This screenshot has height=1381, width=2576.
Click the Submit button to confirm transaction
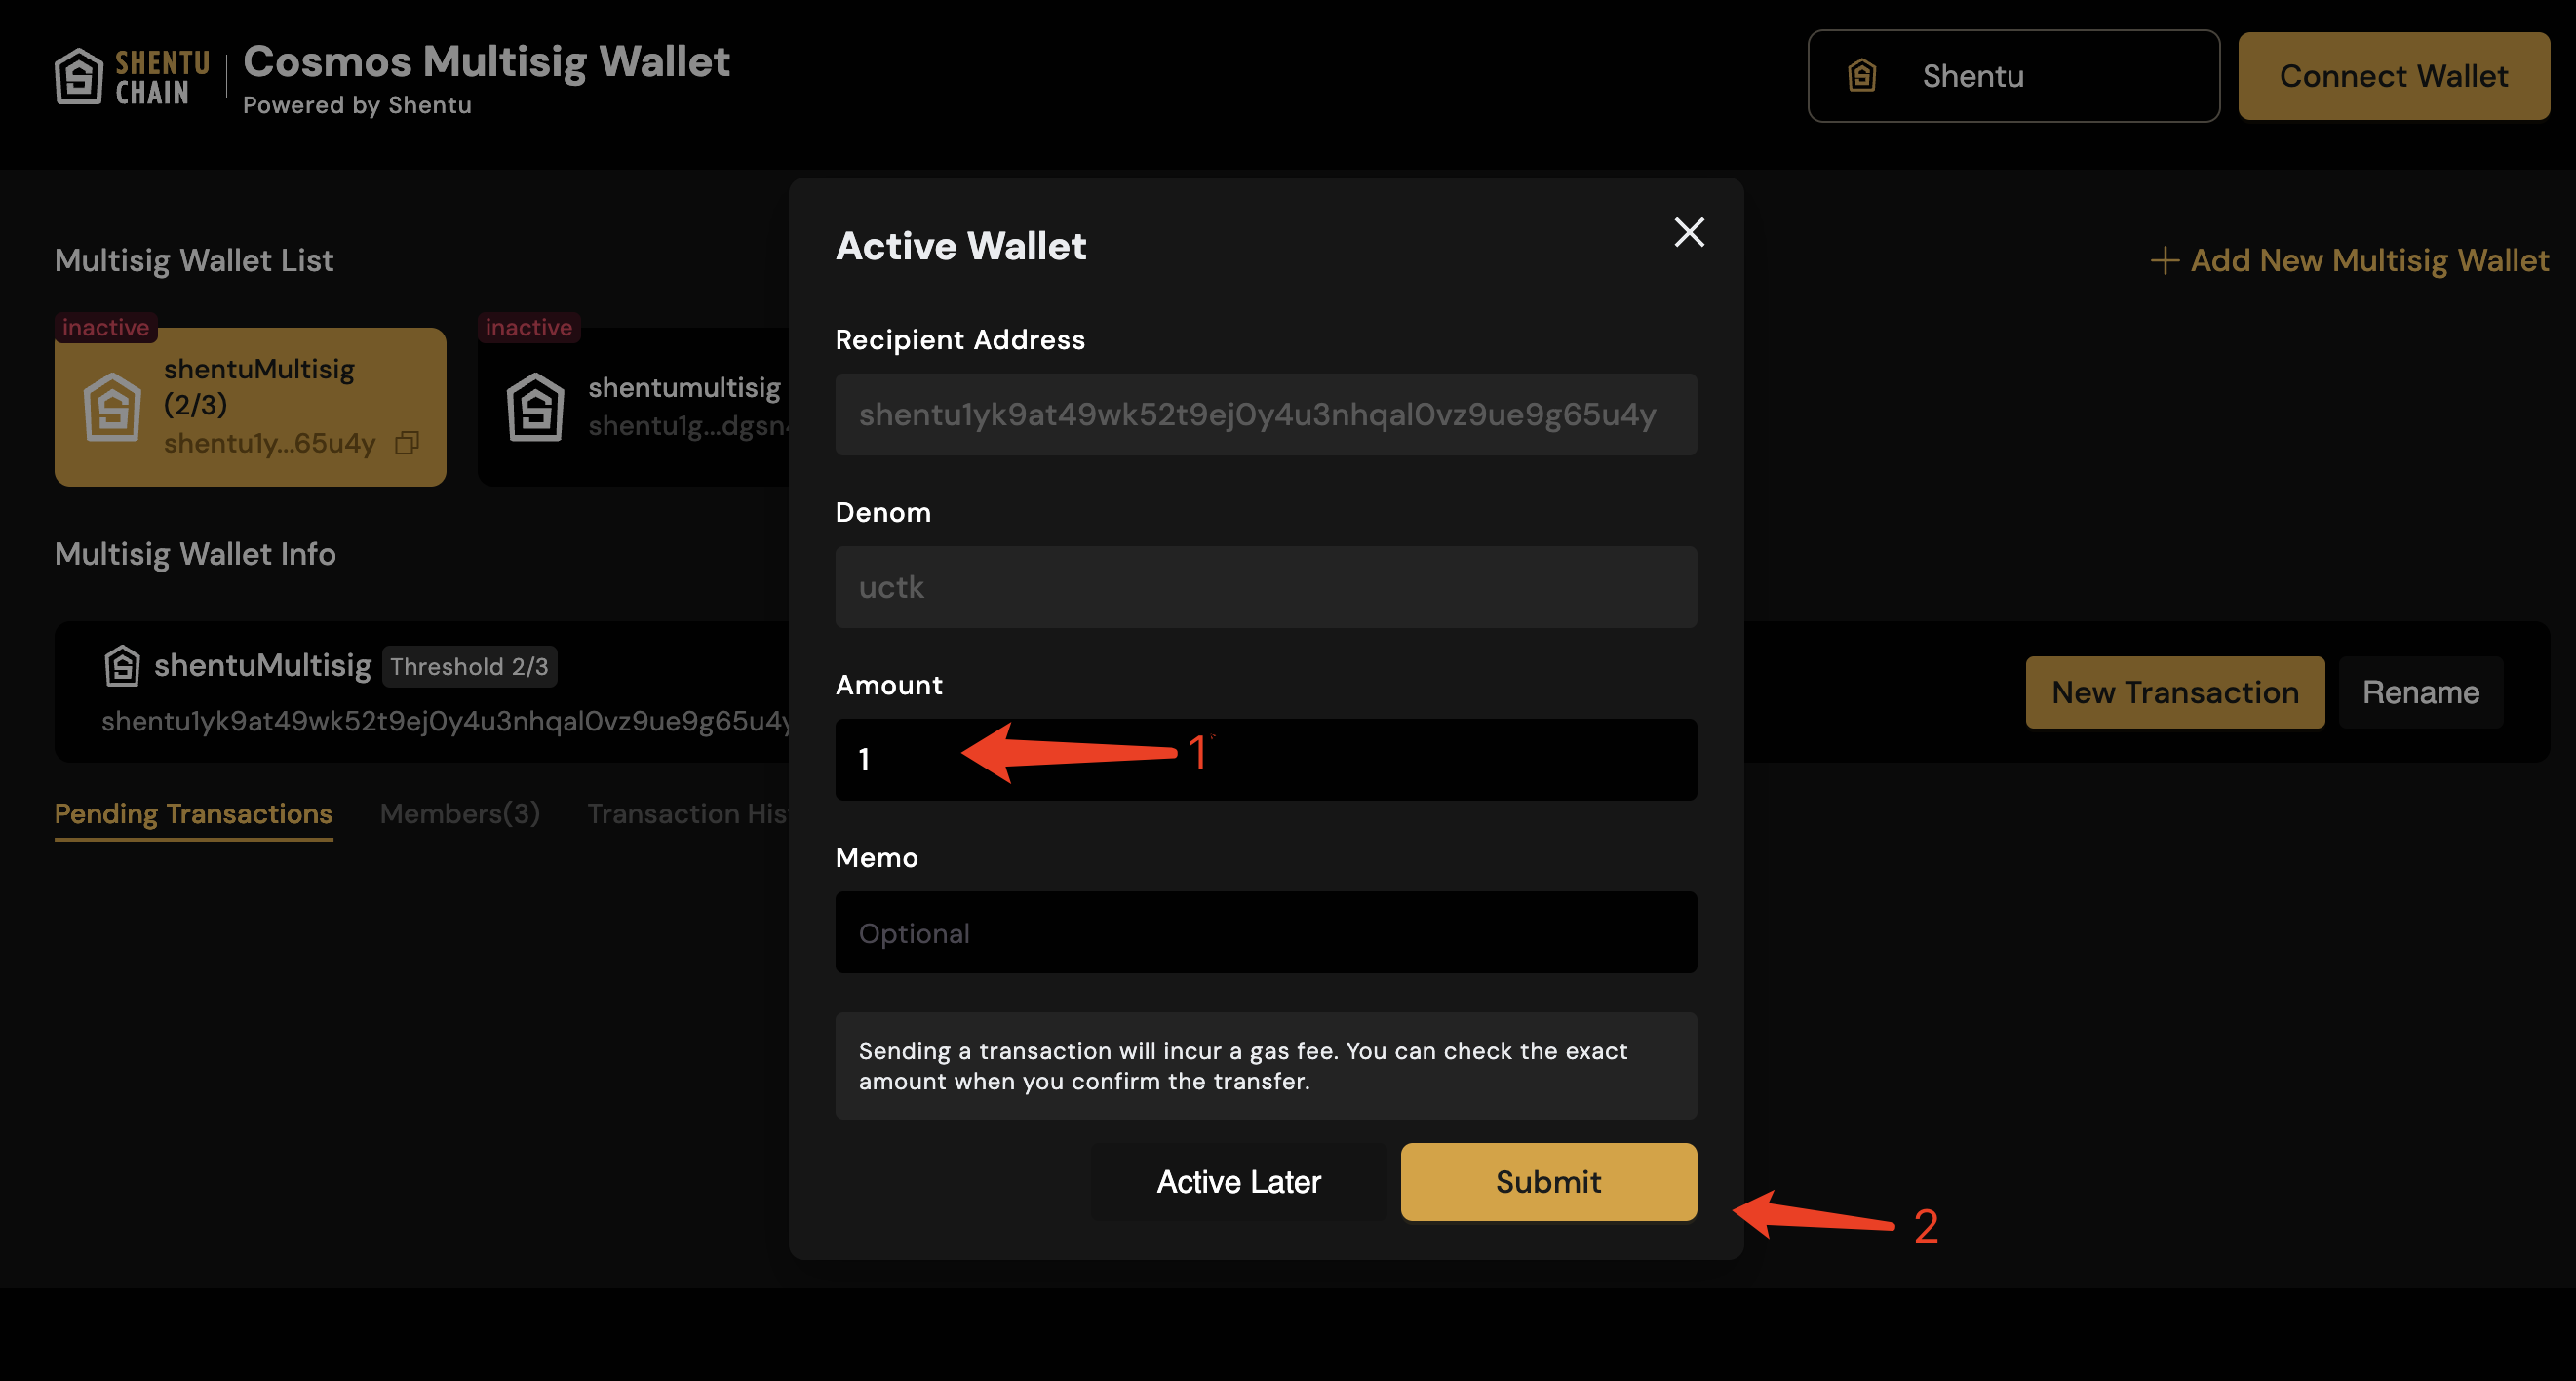[1547, 1181]
